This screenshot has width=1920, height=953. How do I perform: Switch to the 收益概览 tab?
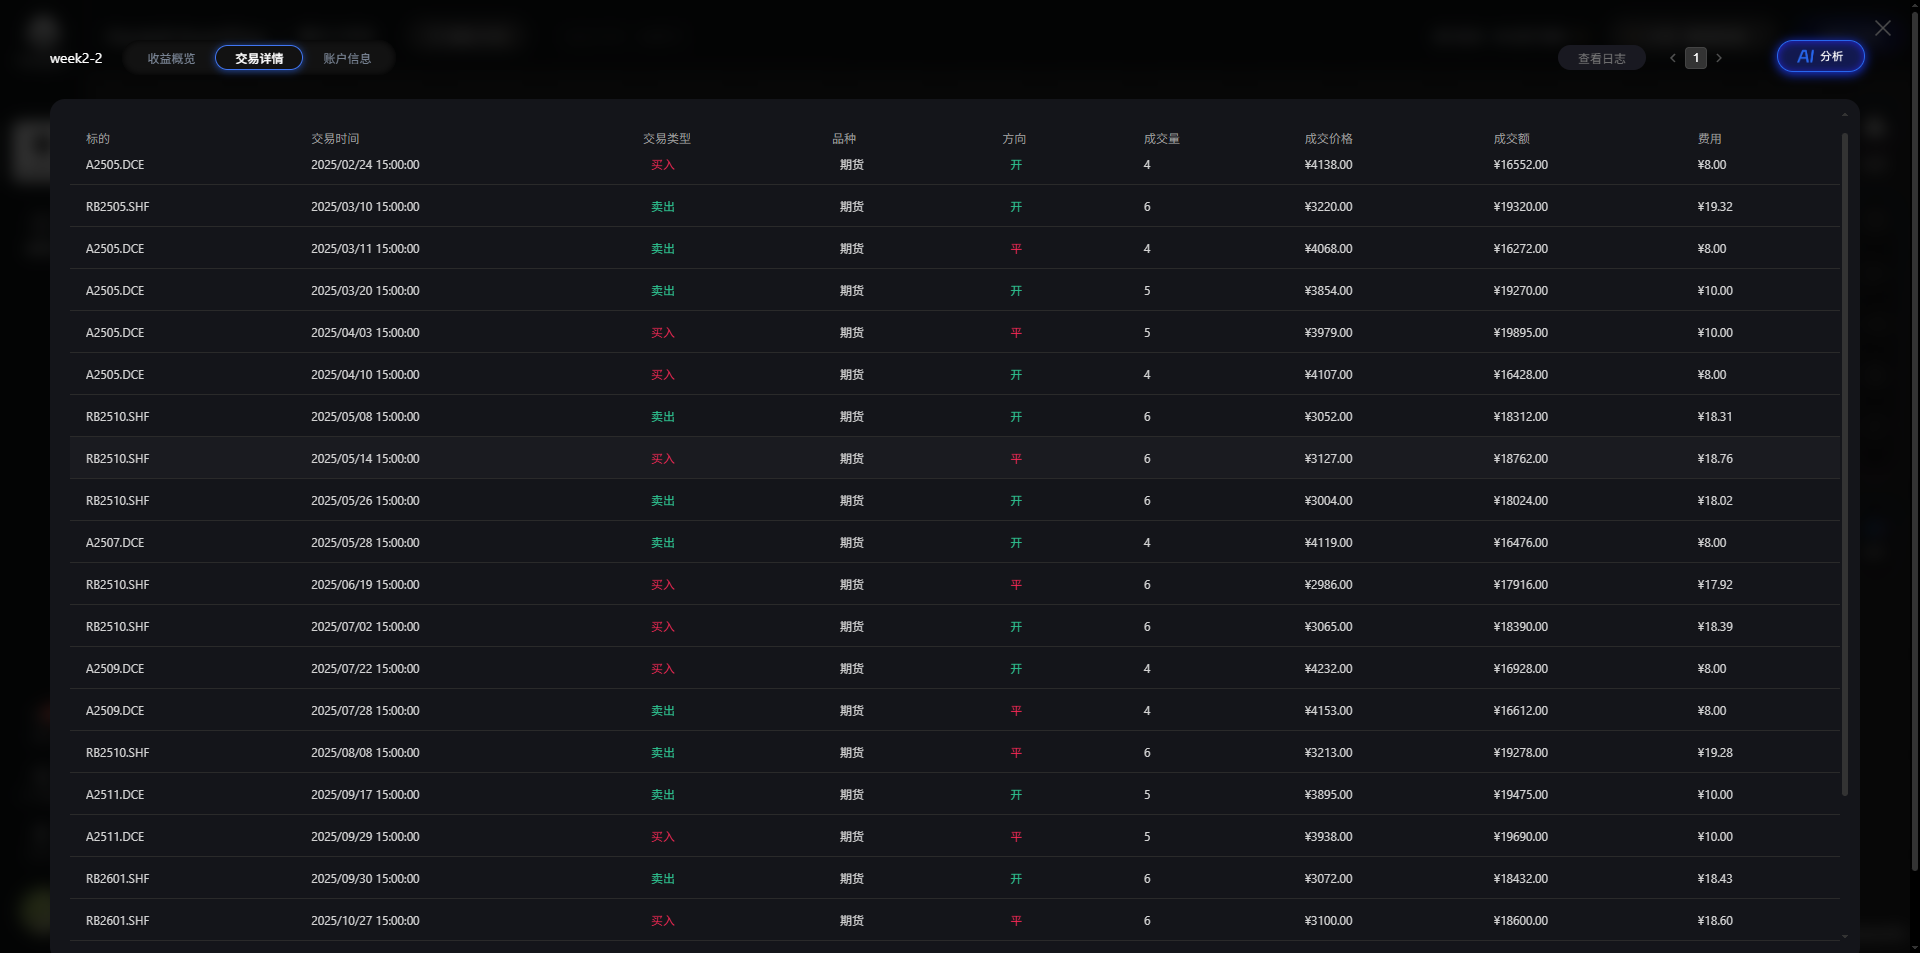tap(171, 59)
